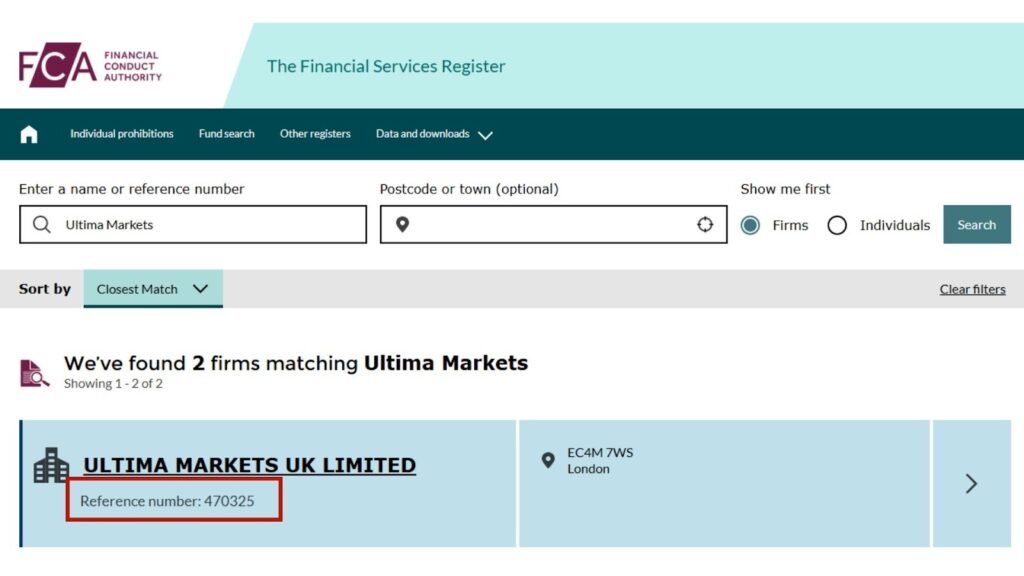Screen dimensions: 1024x576
Task: Click the Clear filters link
Action: [972, 289]
